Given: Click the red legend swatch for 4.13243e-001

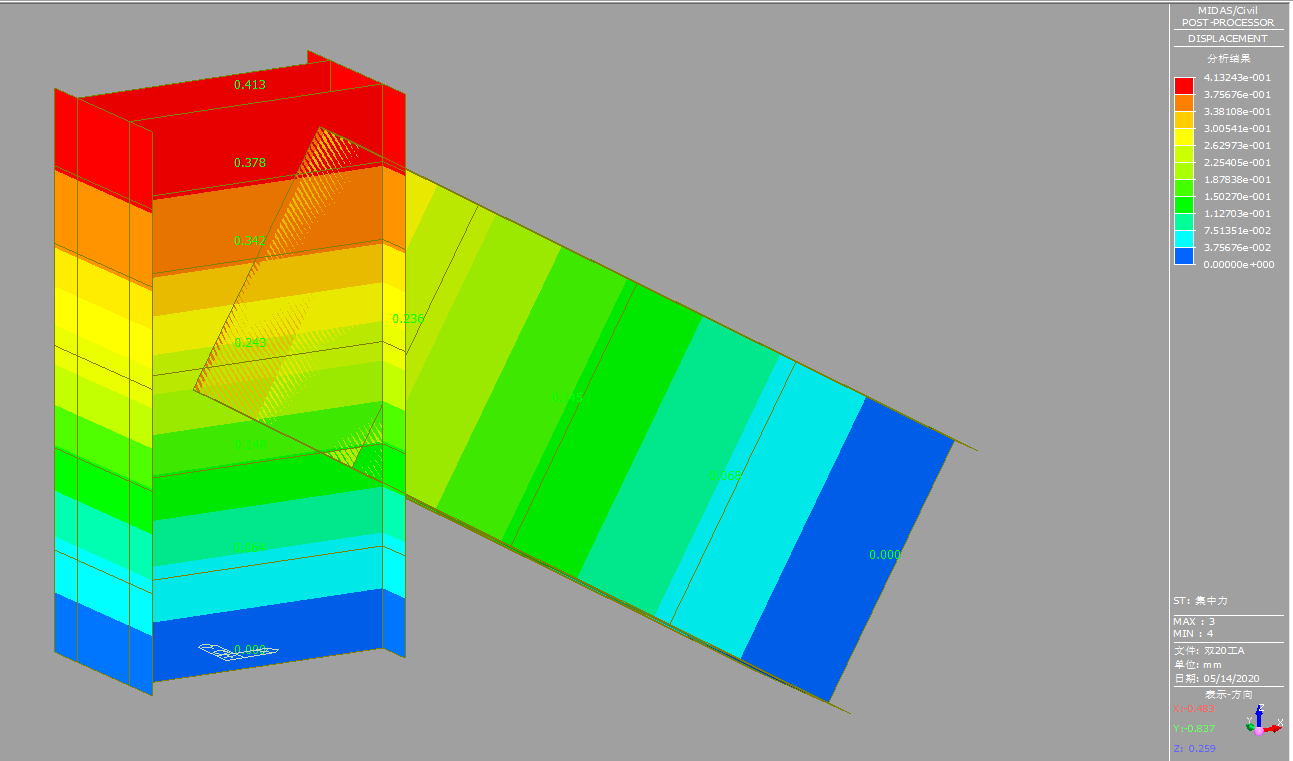Looking at the screenshot, I should tap(1184, 86).
